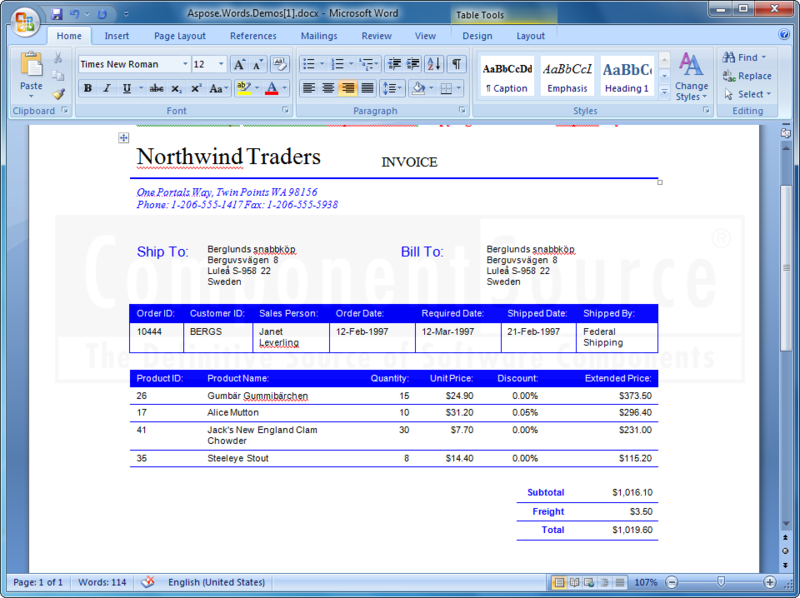This screenshot has width=800, height=598.
Task: Click the vertical scrollbar thumb
Action: (x=786, y=268)
